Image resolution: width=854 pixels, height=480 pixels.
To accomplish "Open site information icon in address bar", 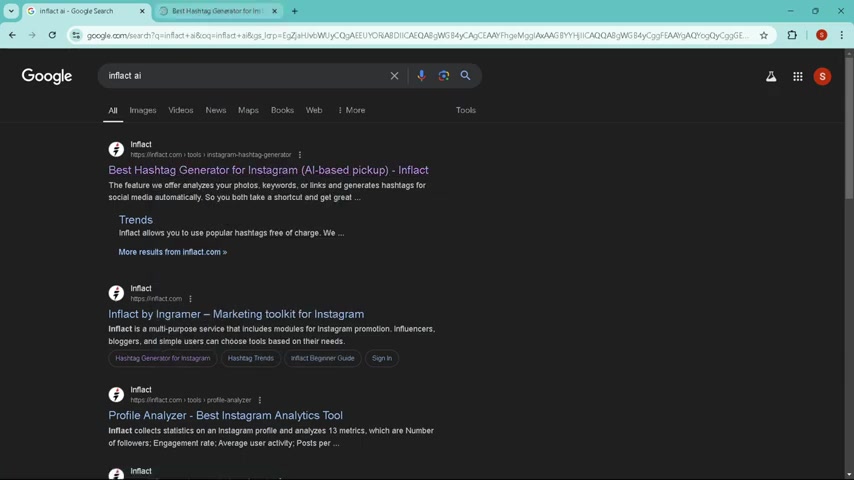I will click(x=76, y=35).
